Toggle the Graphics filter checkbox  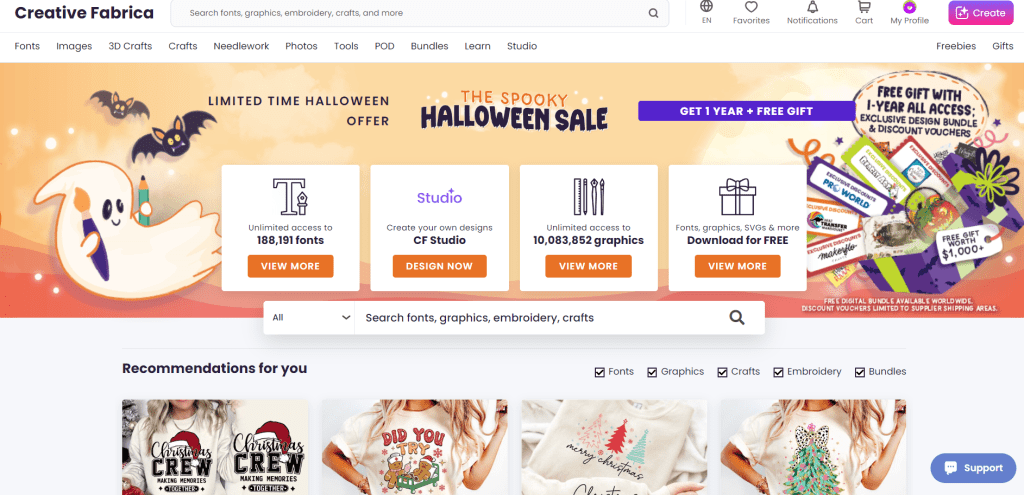pos(652,372)
